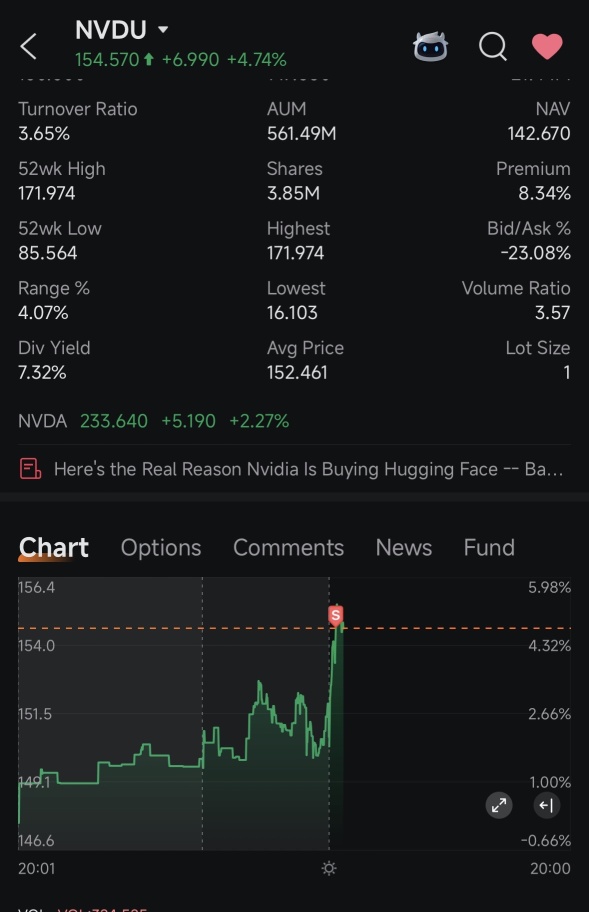
Task: Select the Chart tab
Action: click(x=53, y=547)
